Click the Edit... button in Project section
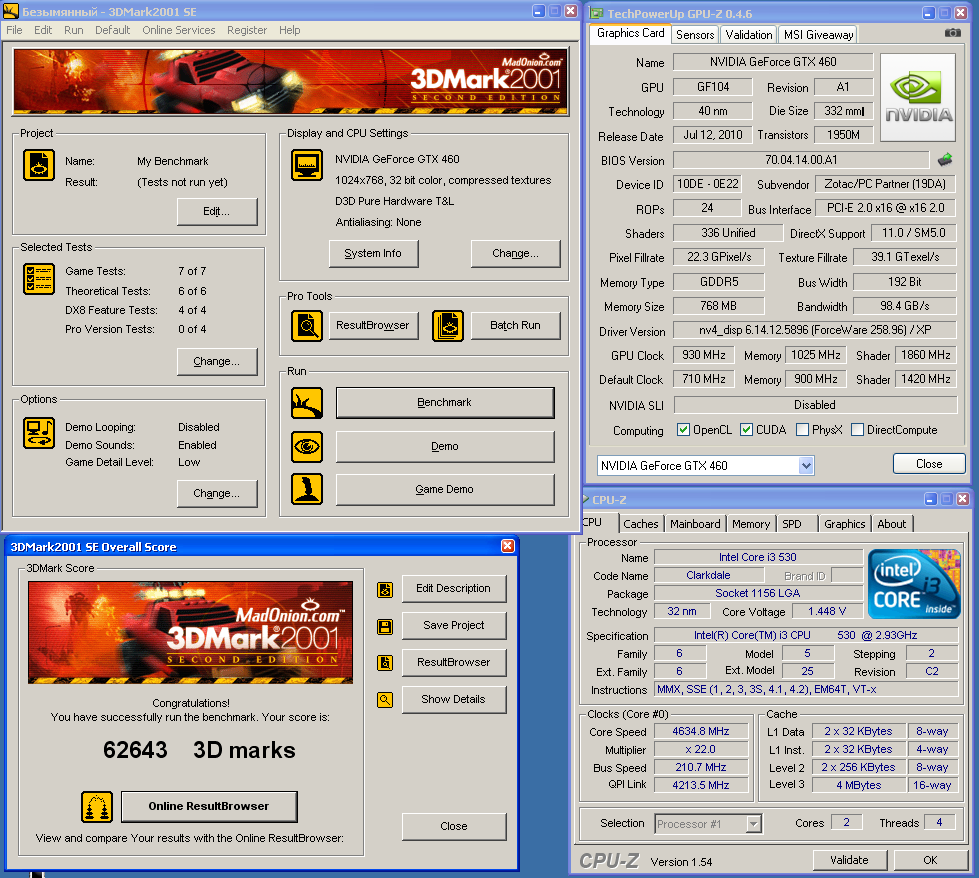979x878 pixels. (217, 212)
